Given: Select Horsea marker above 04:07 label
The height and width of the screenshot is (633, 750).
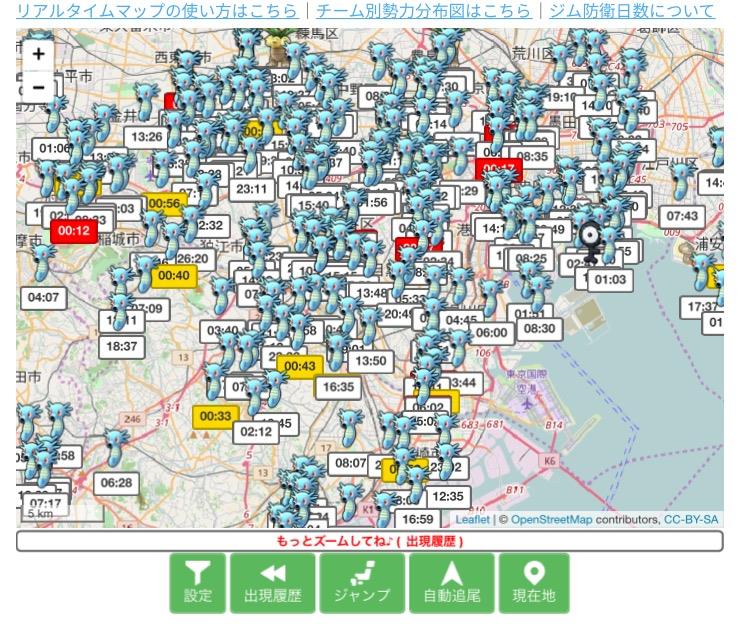Looking at the screenshot, I should 43,262.
